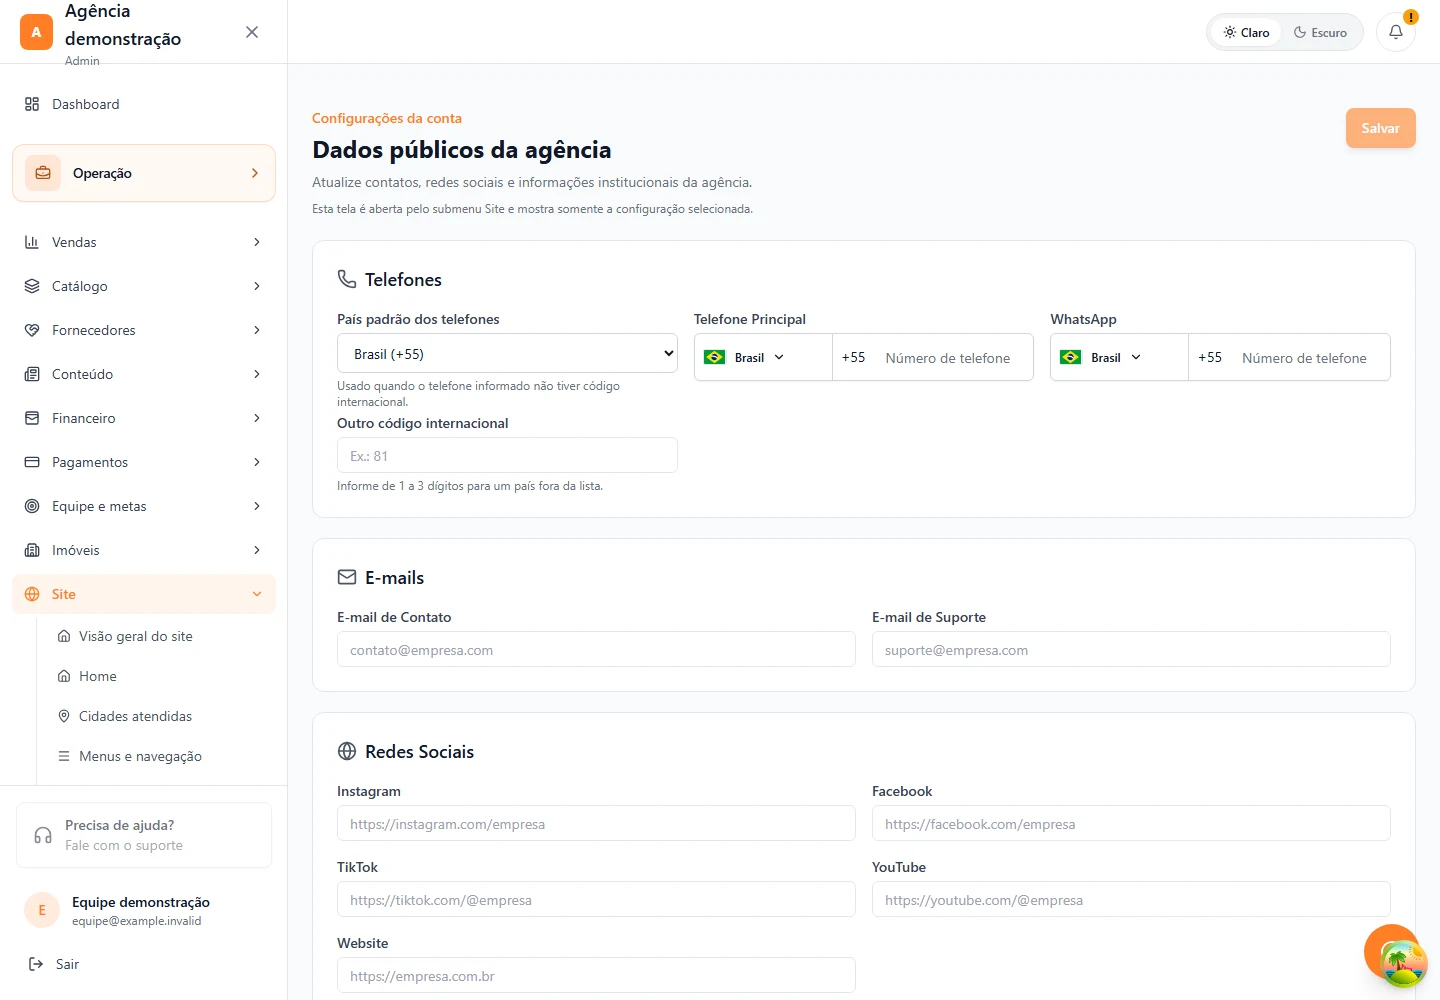Switch to Escuro dark theme
The image size is (1440, 1000).
point(1320,32)
